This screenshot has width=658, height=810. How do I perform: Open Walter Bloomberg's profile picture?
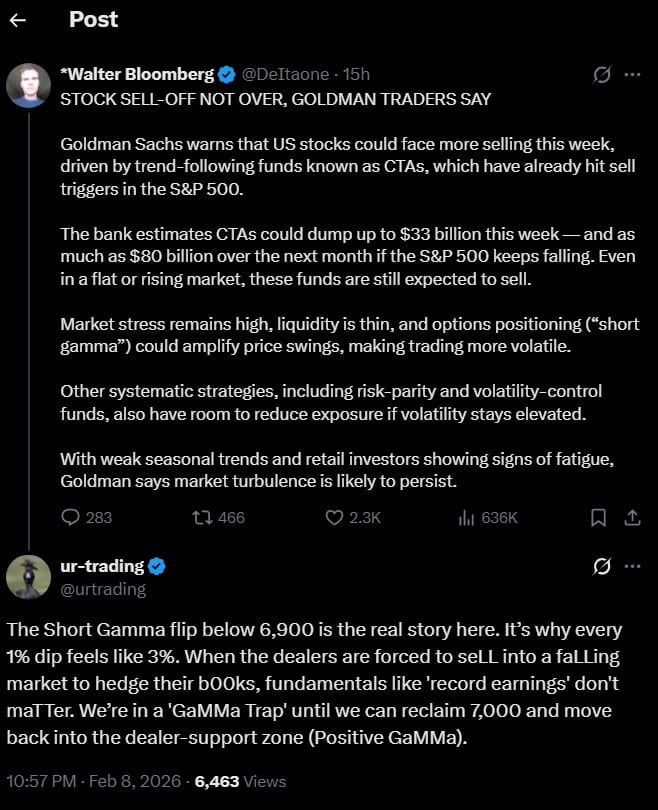point(29,85)
